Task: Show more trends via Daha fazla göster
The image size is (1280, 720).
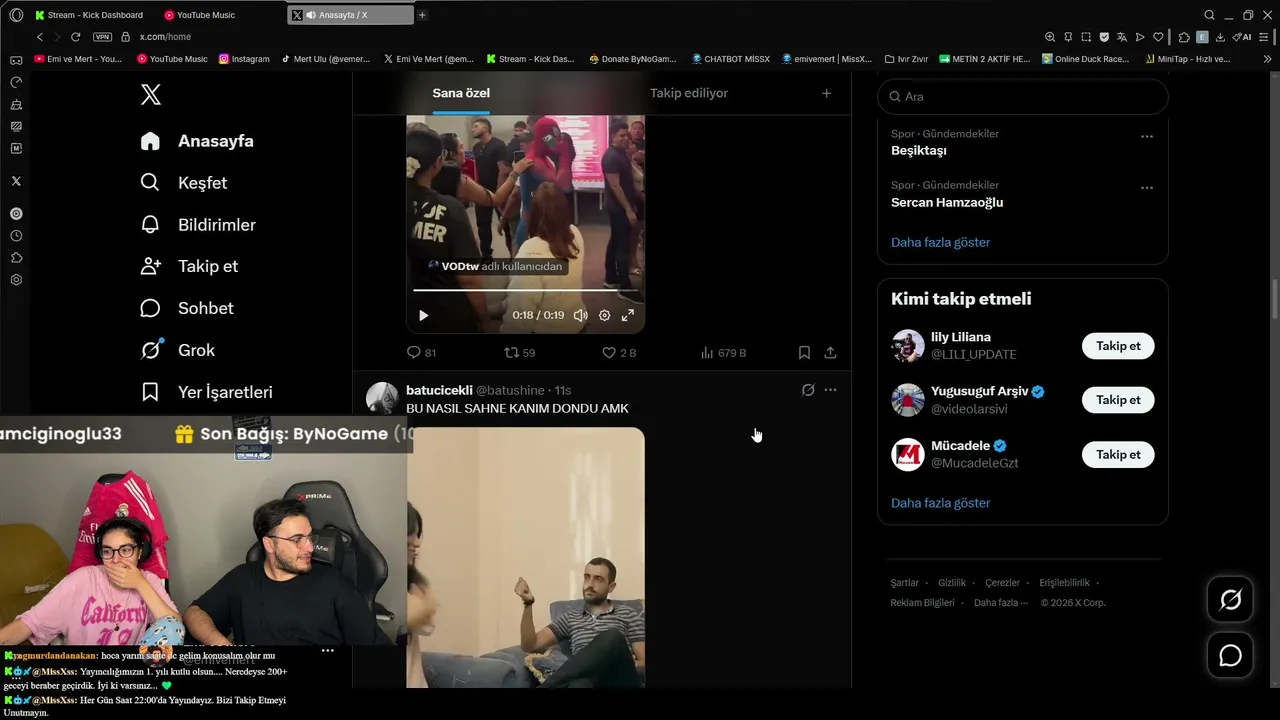Action: pos(941,242)
